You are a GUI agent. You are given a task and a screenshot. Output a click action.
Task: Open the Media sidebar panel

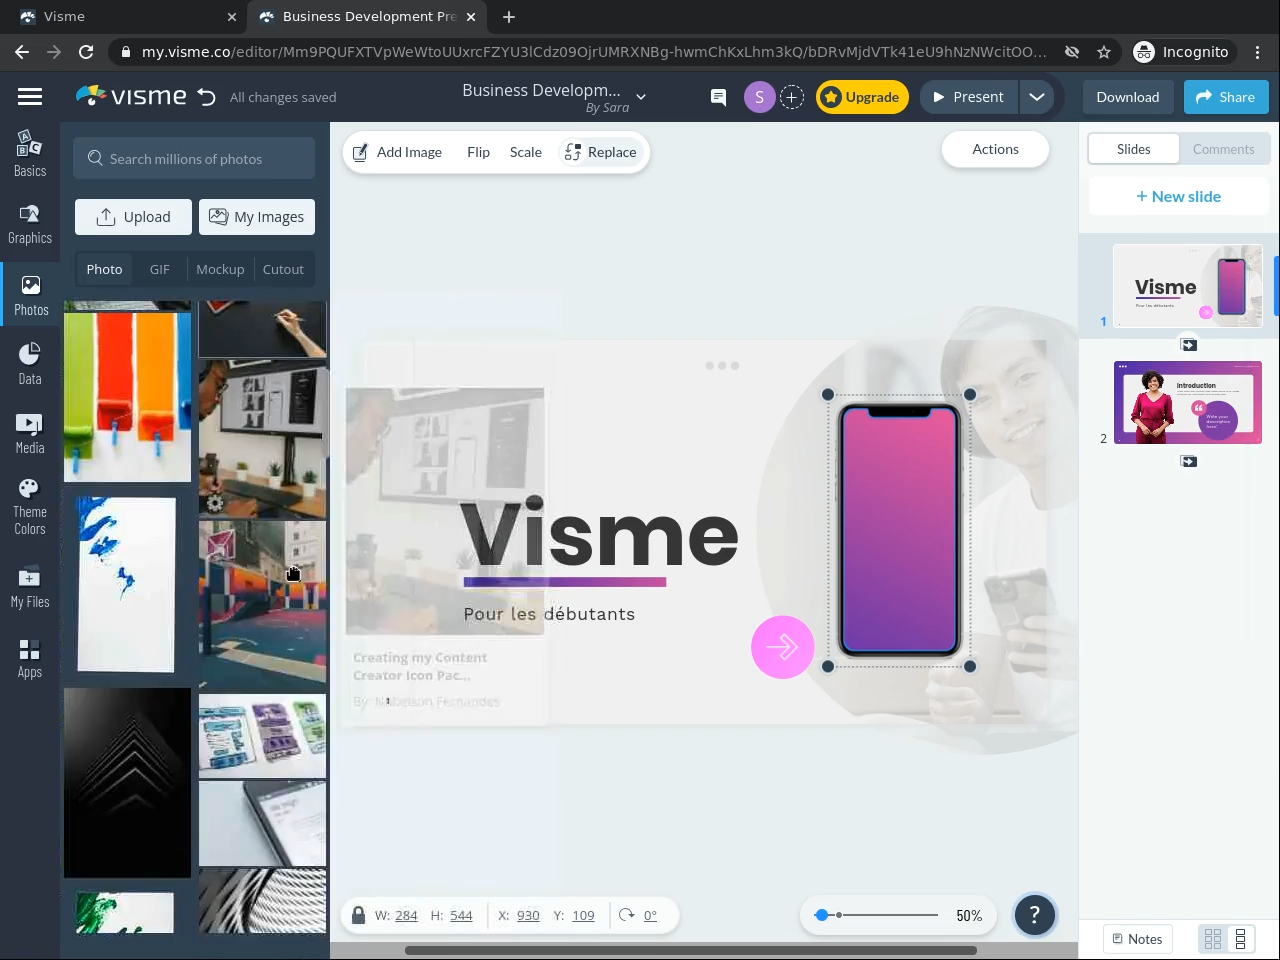(x=30, y=433)
